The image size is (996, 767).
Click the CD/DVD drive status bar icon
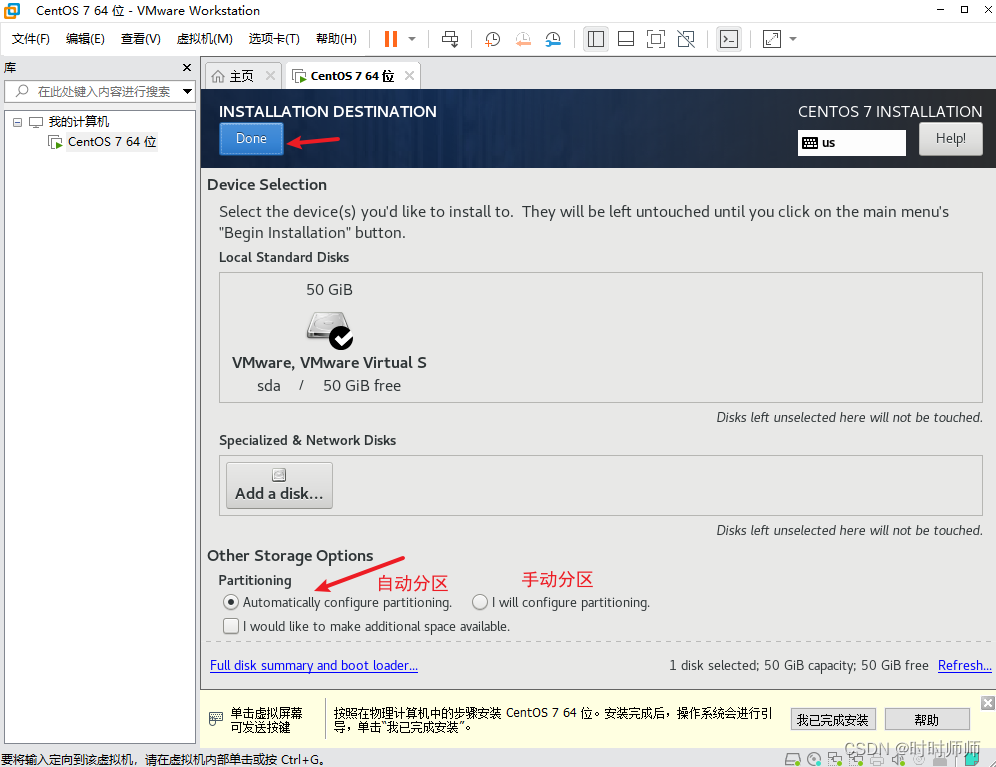(814, 759)
